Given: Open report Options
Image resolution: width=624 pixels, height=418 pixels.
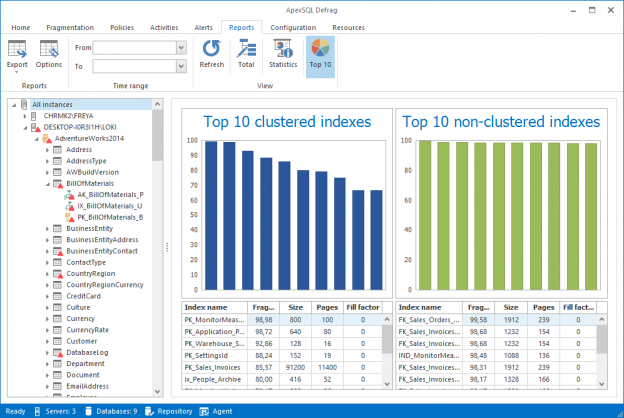Looking at the screenshot, I should [x=49, y=54].
